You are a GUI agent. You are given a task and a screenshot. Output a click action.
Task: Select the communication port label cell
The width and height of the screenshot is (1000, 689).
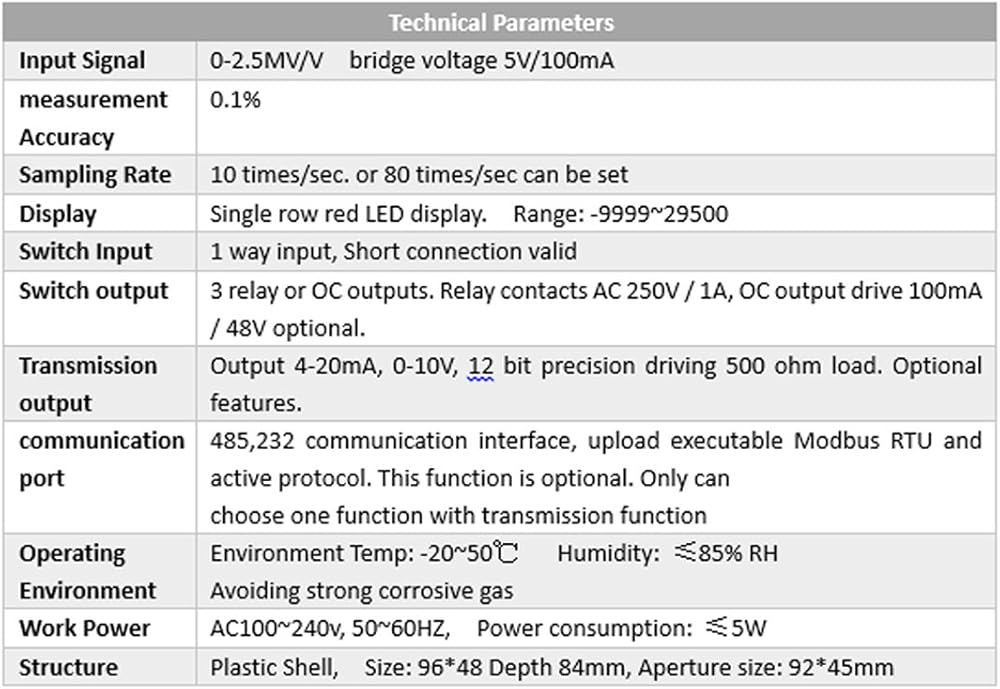[101, 459]
